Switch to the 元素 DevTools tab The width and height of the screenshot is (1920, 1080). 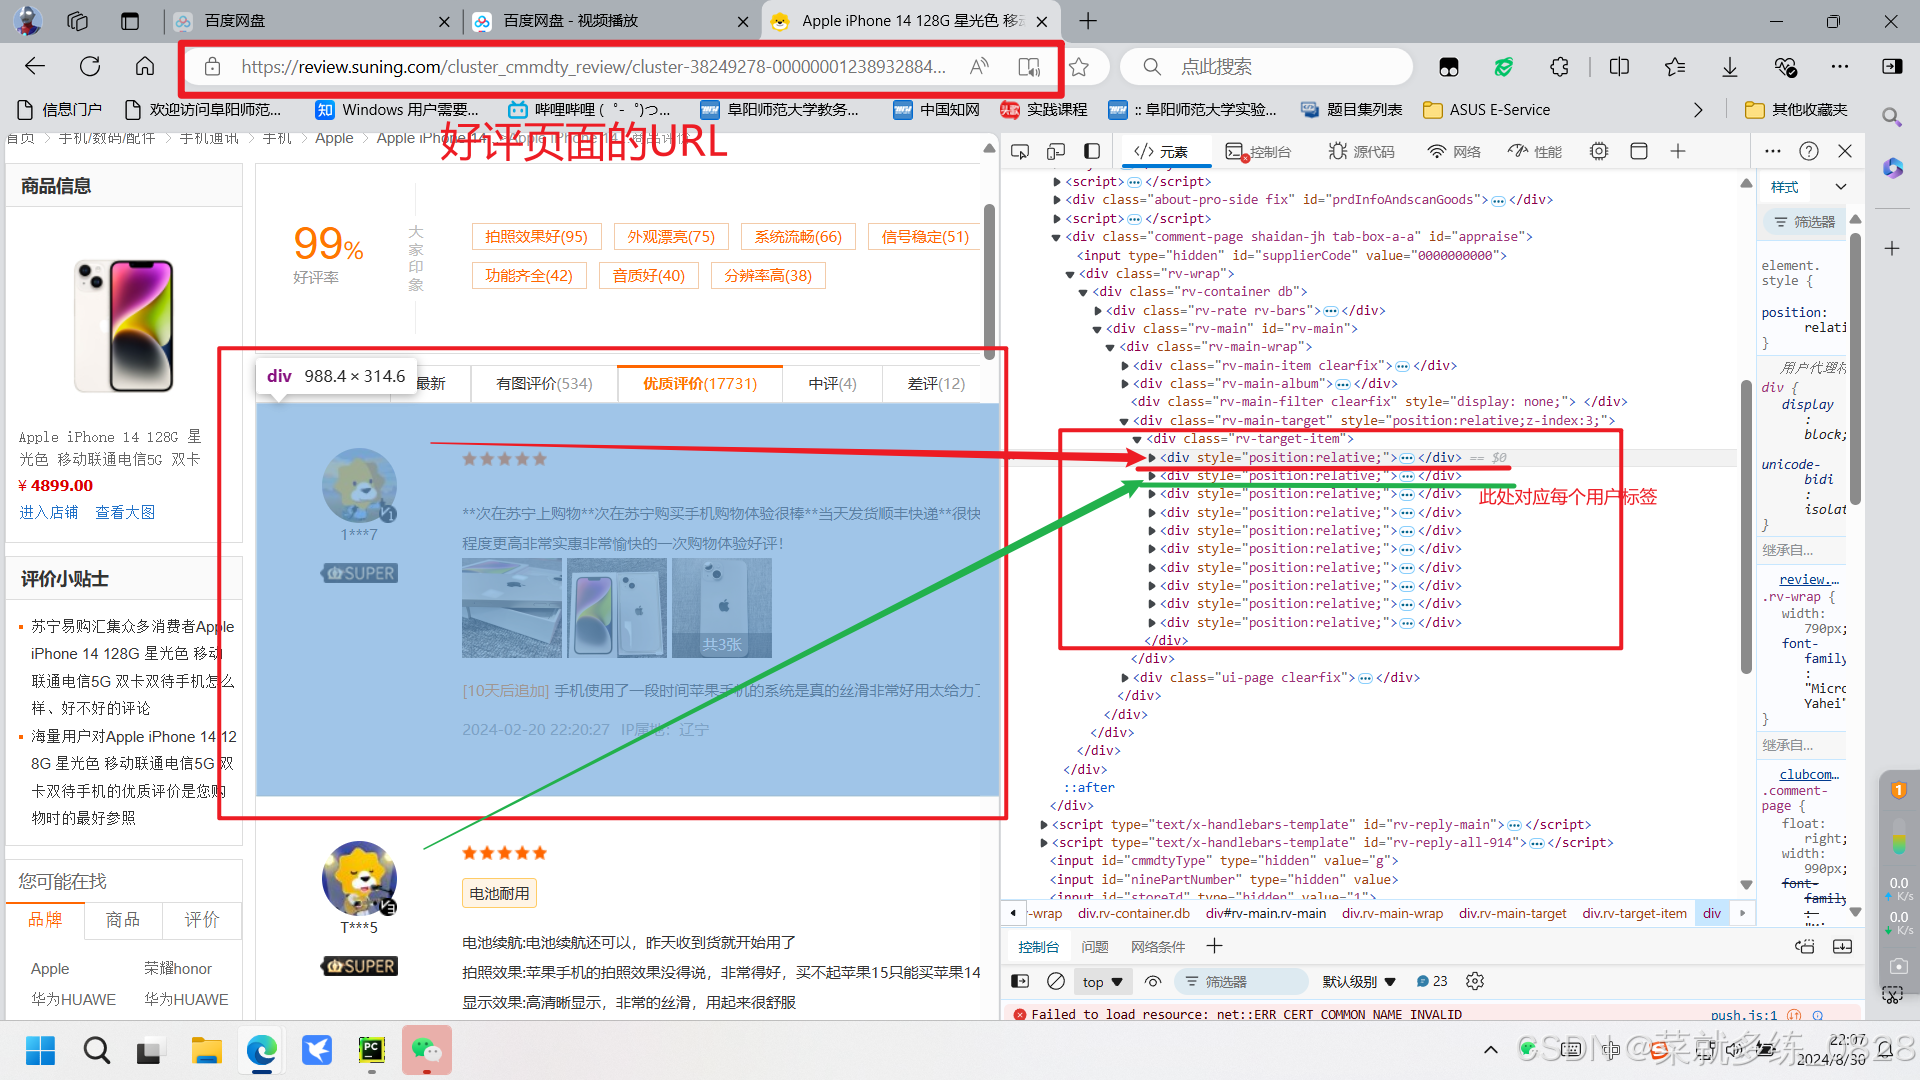click(1162, 152)
